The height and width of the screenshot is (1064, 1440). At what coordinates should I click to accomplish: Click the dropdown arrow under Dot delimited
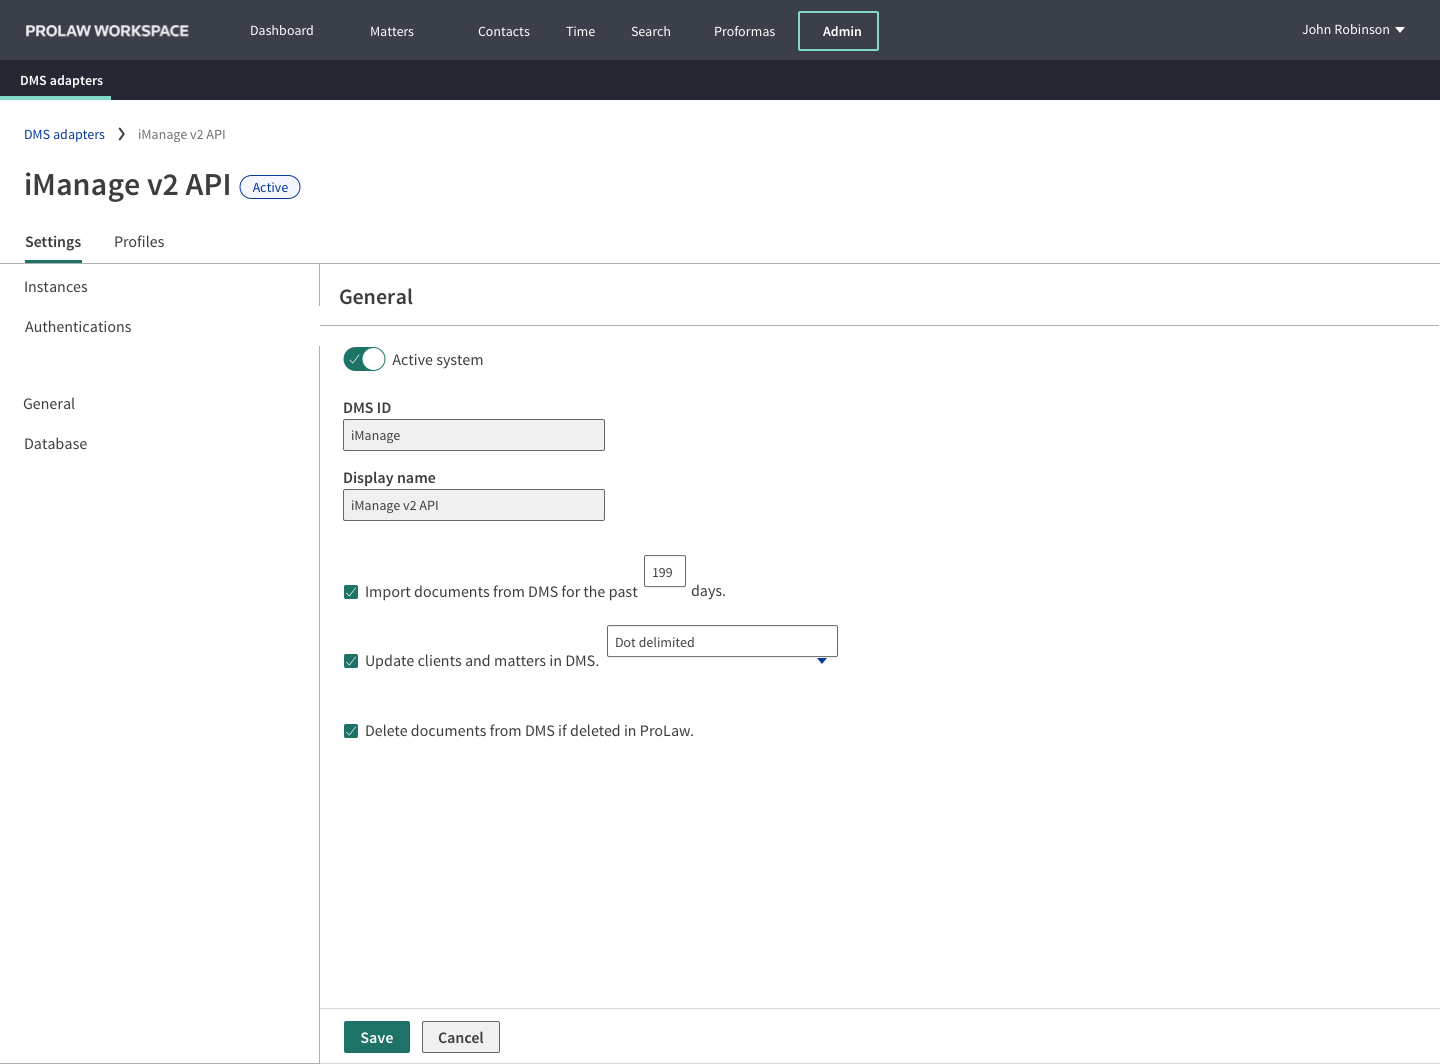822,661
